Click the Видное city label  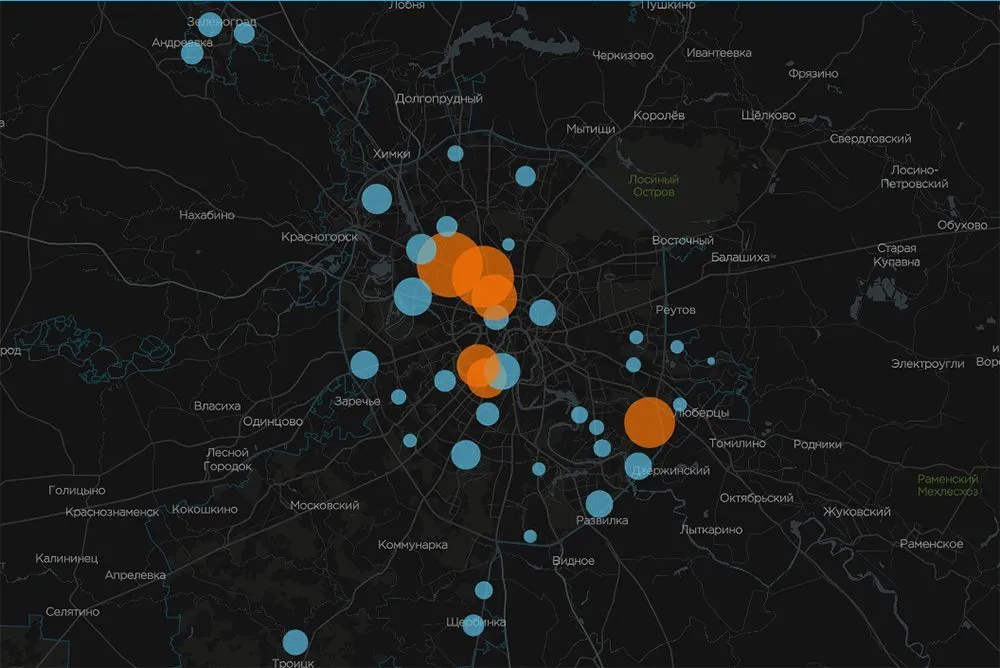tap(573, 561)
